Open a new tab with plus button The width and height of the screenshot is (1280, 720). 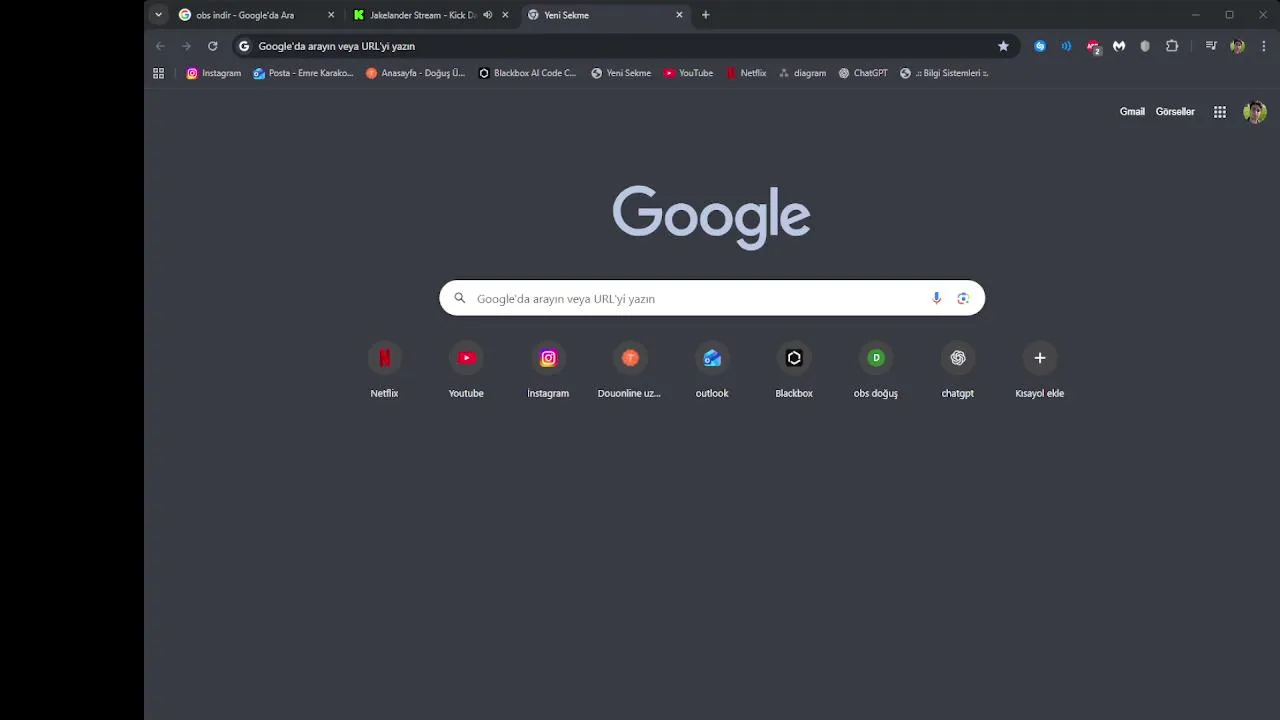[705, 15]
